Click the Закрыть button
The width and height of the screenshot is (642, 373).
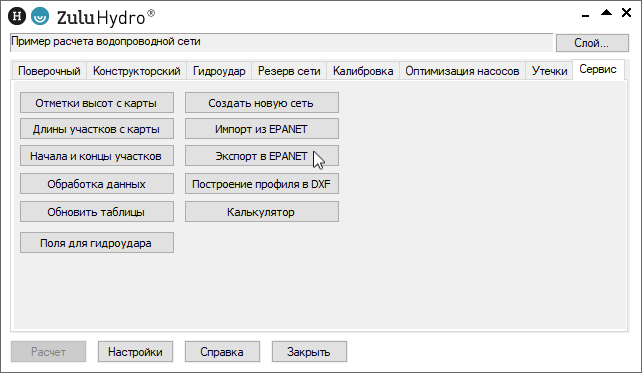309,352
